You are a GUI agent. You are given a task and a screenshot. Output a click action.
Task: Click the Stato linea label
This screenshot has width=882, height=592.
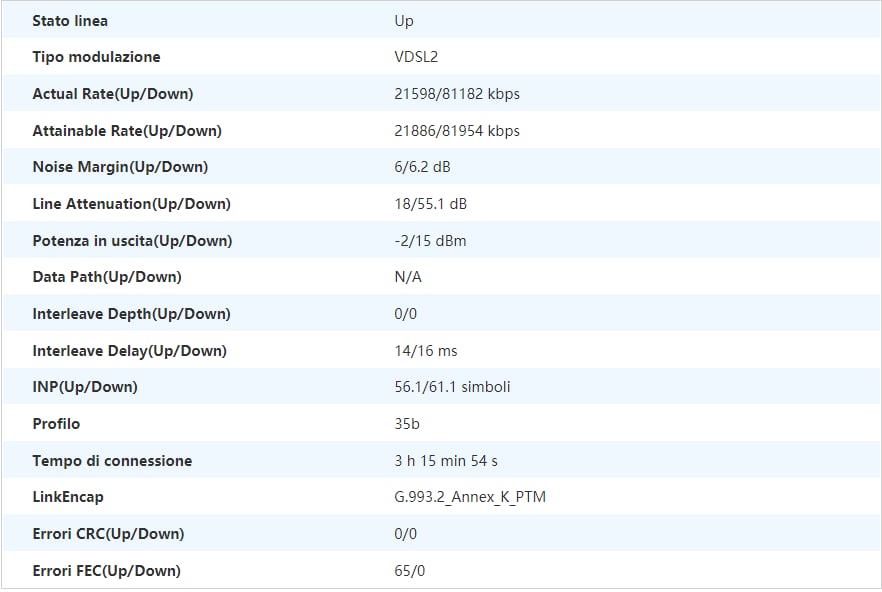click(x=70, y=21)
